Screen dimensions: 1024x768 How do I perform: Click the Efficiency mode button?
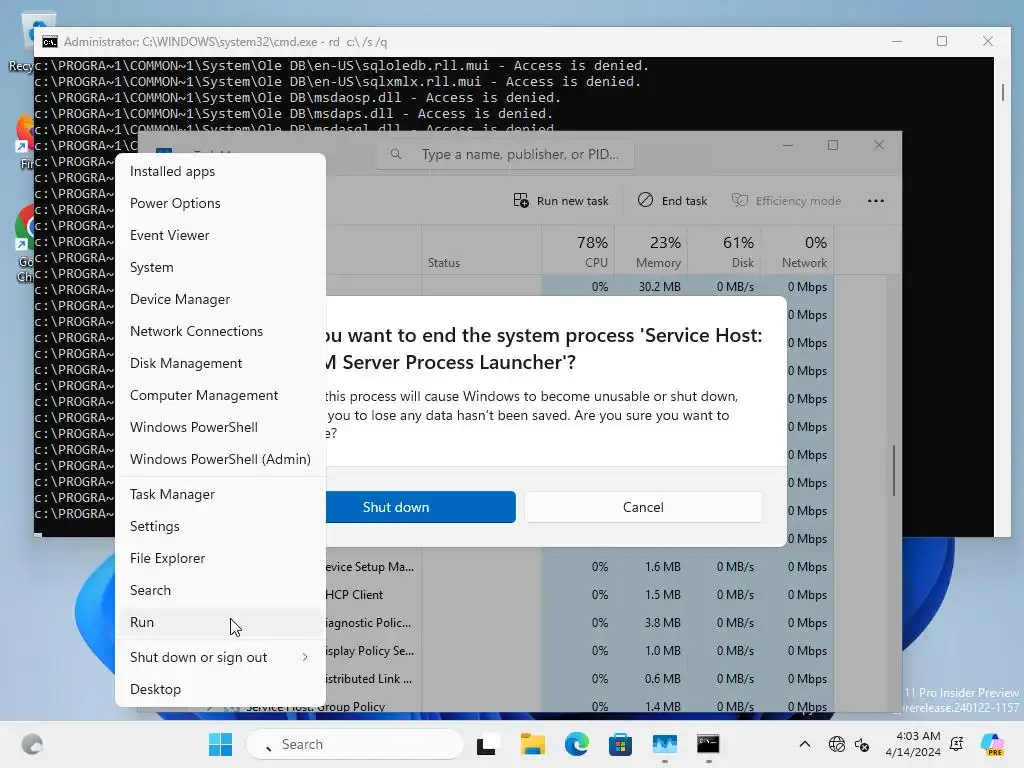point(786,200)
